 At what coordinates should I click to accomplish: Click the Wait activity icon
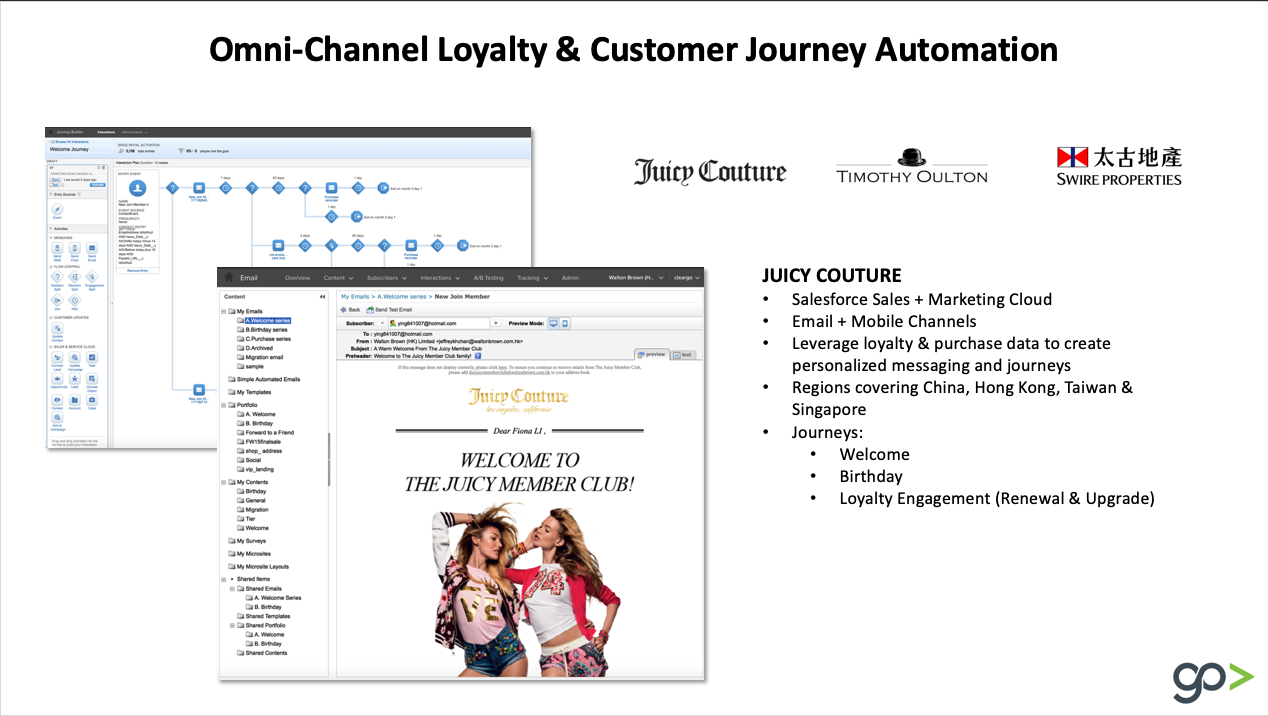(x=74, y=300)
